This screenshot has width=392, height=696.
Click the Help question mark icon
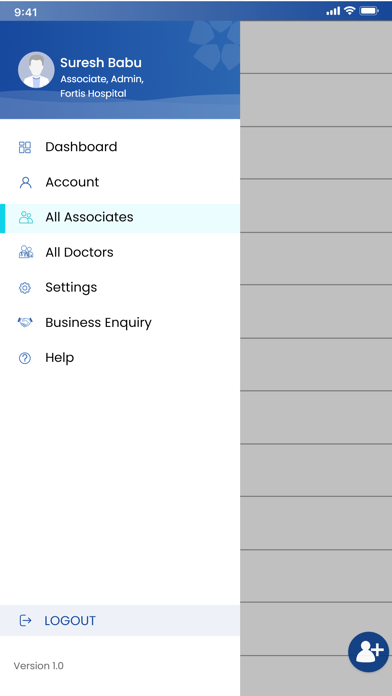(x=25, y=358)
